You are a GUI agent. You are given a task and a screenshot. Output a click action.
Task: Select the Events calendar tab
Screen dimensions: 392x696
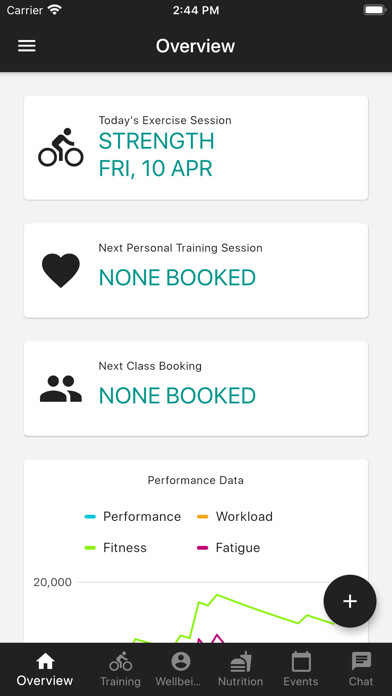301,669
